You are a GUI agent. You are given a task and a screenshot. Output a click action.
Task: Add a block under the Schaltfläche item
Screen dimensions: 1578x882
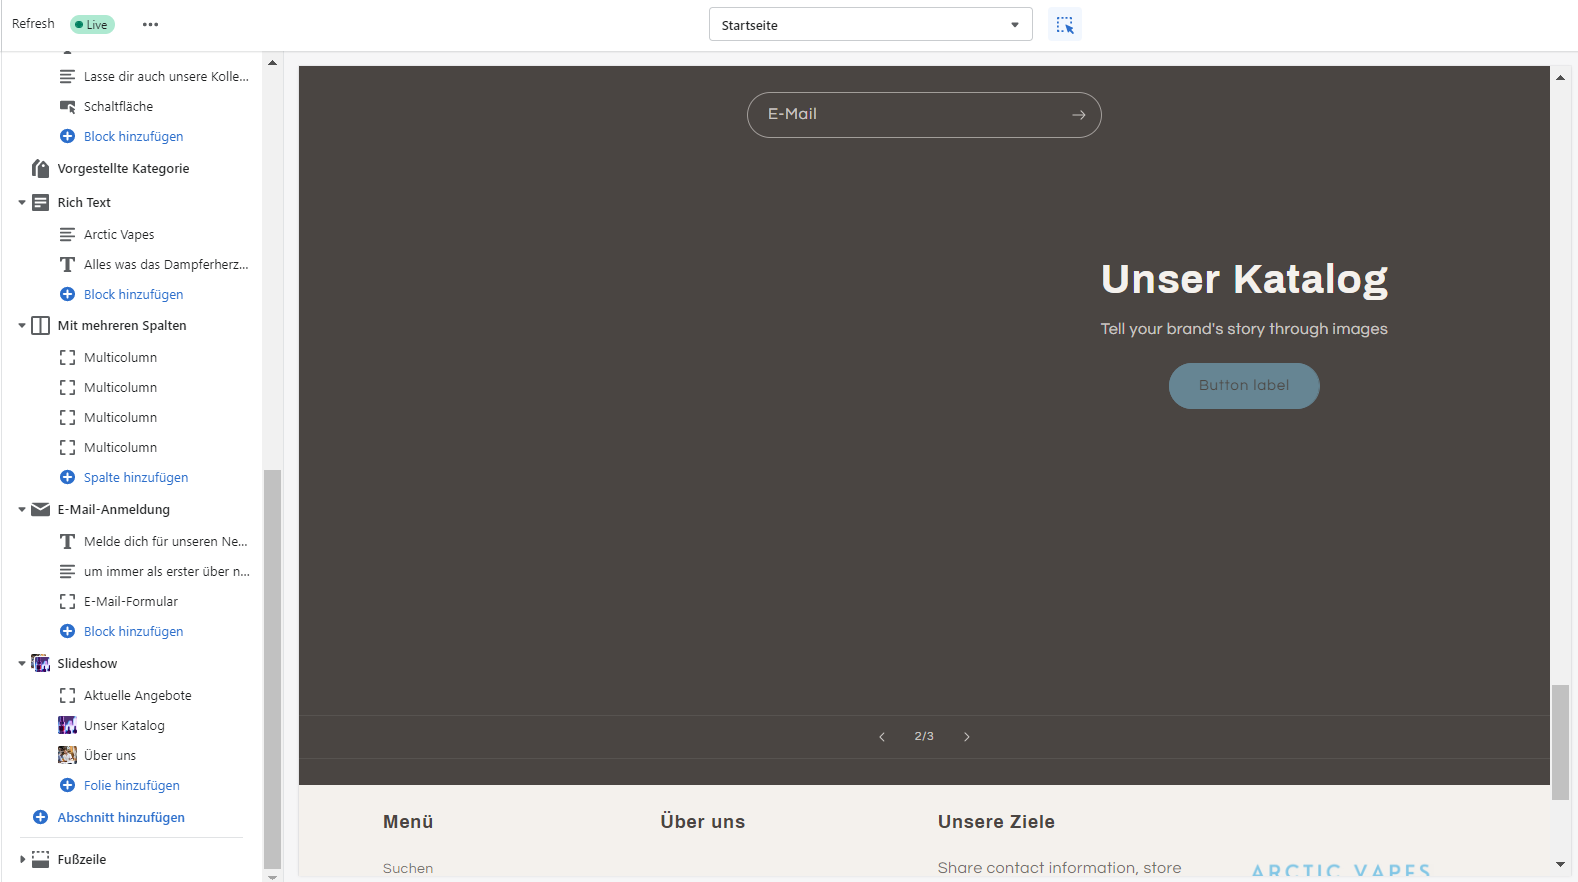click(133, 137)
